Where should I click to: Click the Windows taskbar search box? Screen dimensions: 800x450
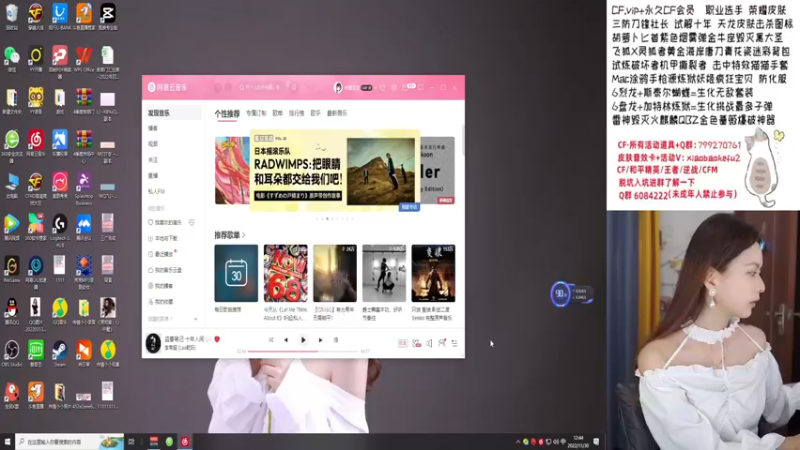pos(69,442)
